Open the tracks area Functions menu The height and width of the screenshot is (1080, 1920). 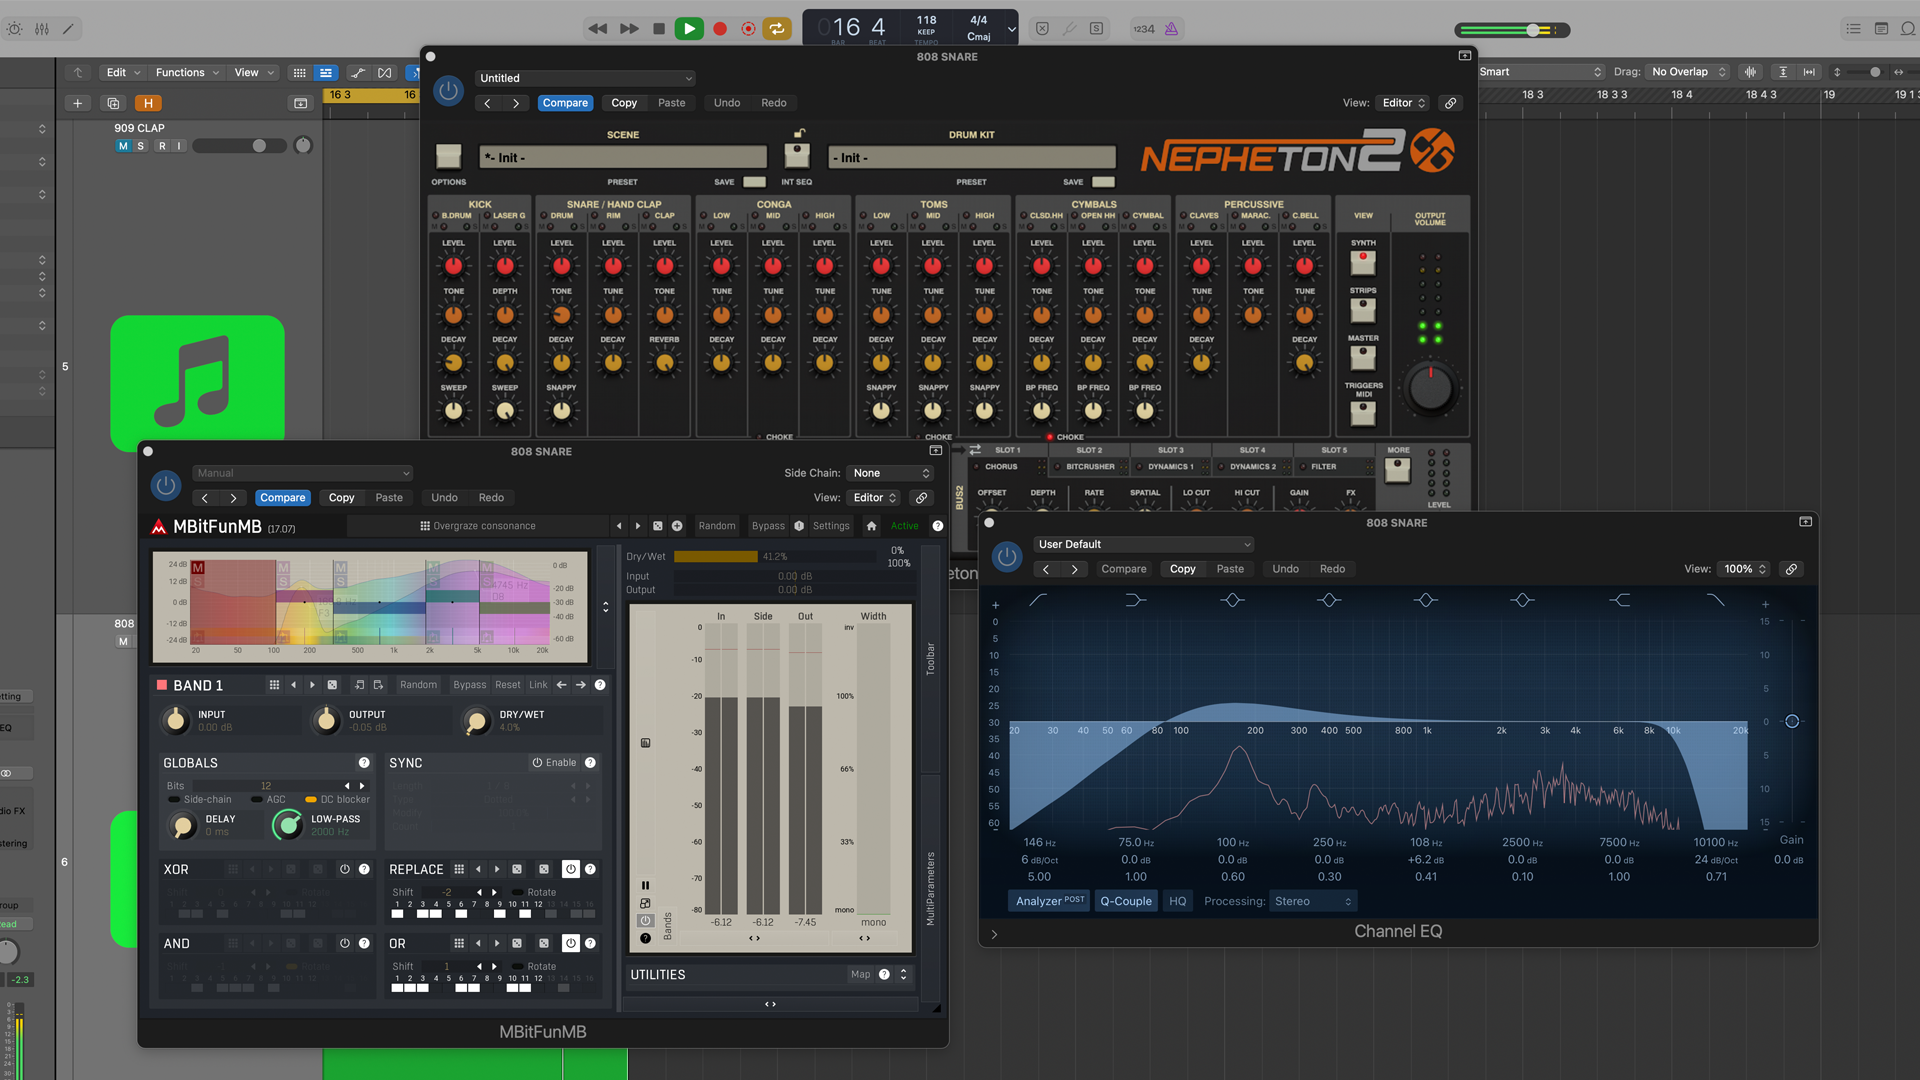187,72
